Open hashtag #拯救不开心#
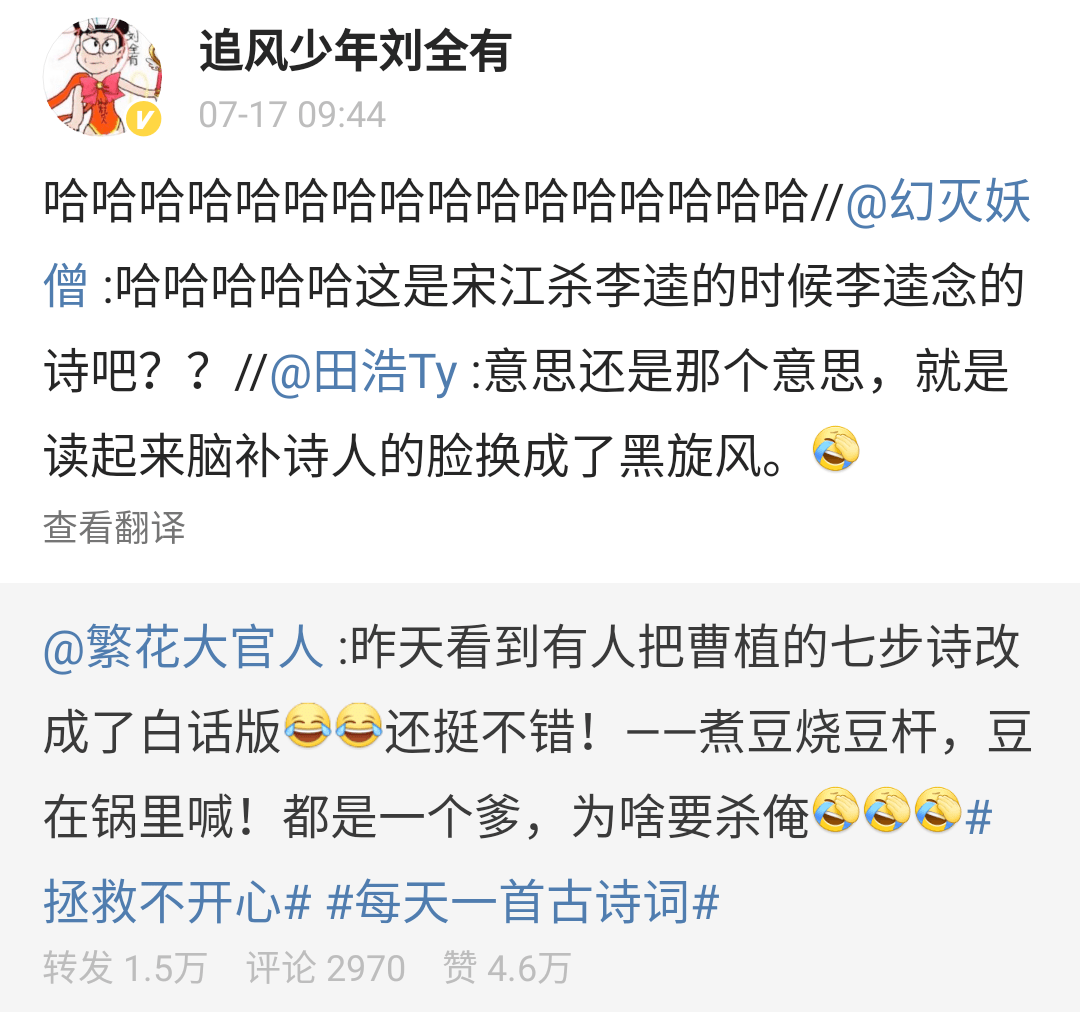1080x1012 pixels. click(x=518, y=860)
